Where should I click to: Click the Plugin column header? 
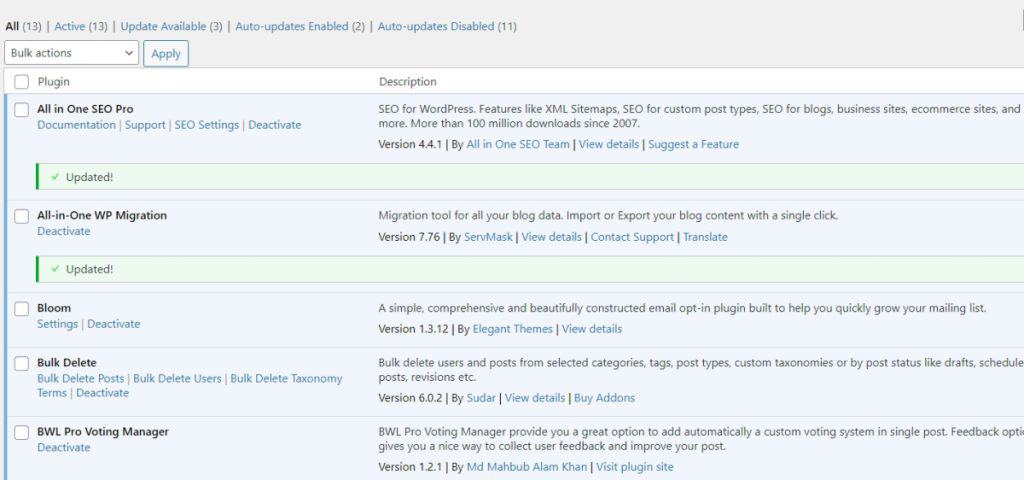54,82
